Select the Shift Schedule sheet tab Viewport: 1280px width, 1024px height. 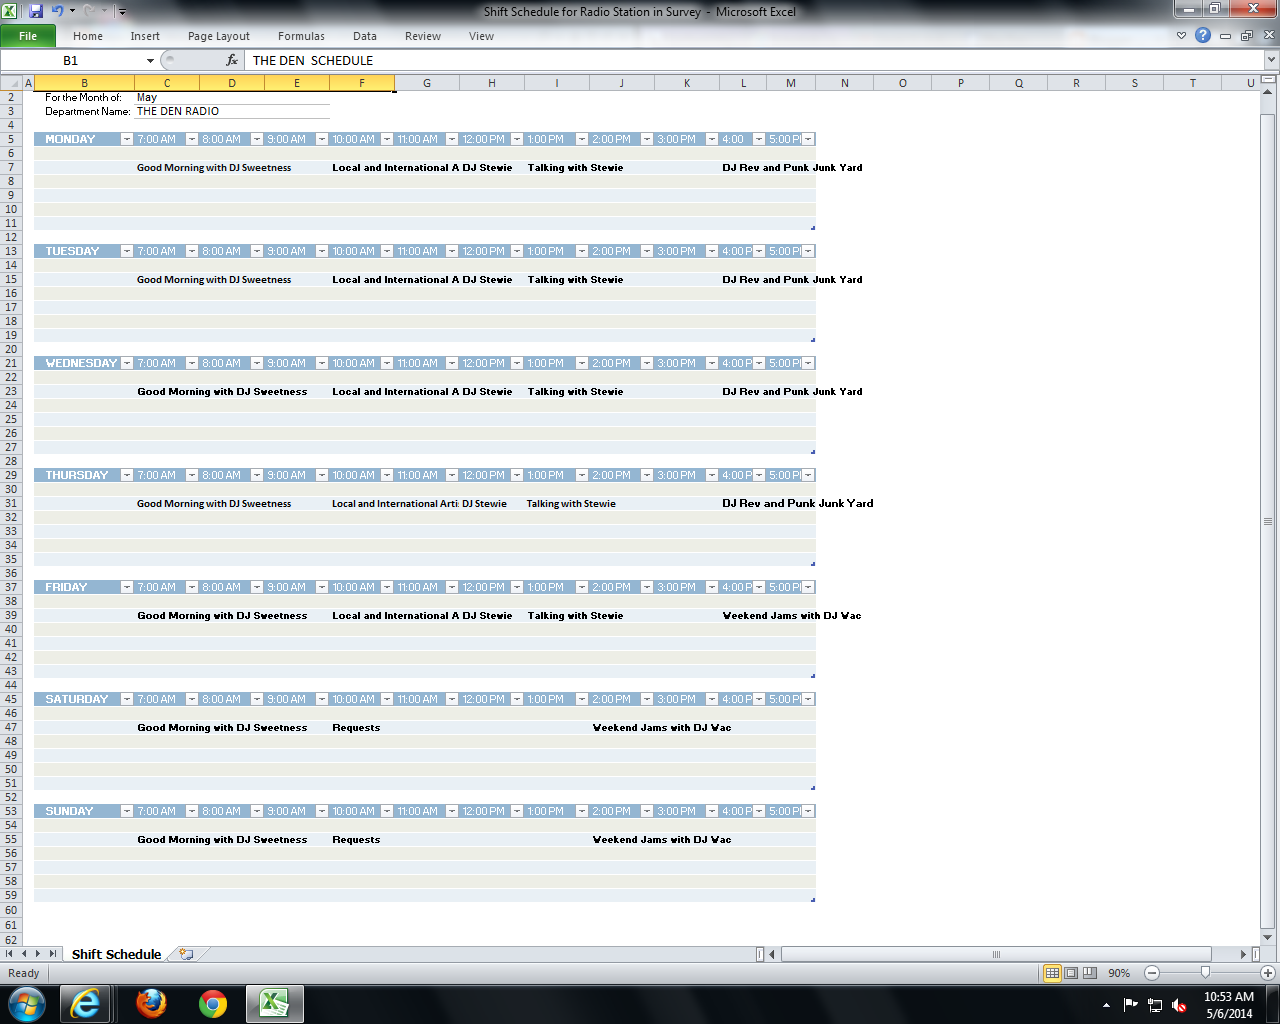pyautogui.click(x=116, y=954)
